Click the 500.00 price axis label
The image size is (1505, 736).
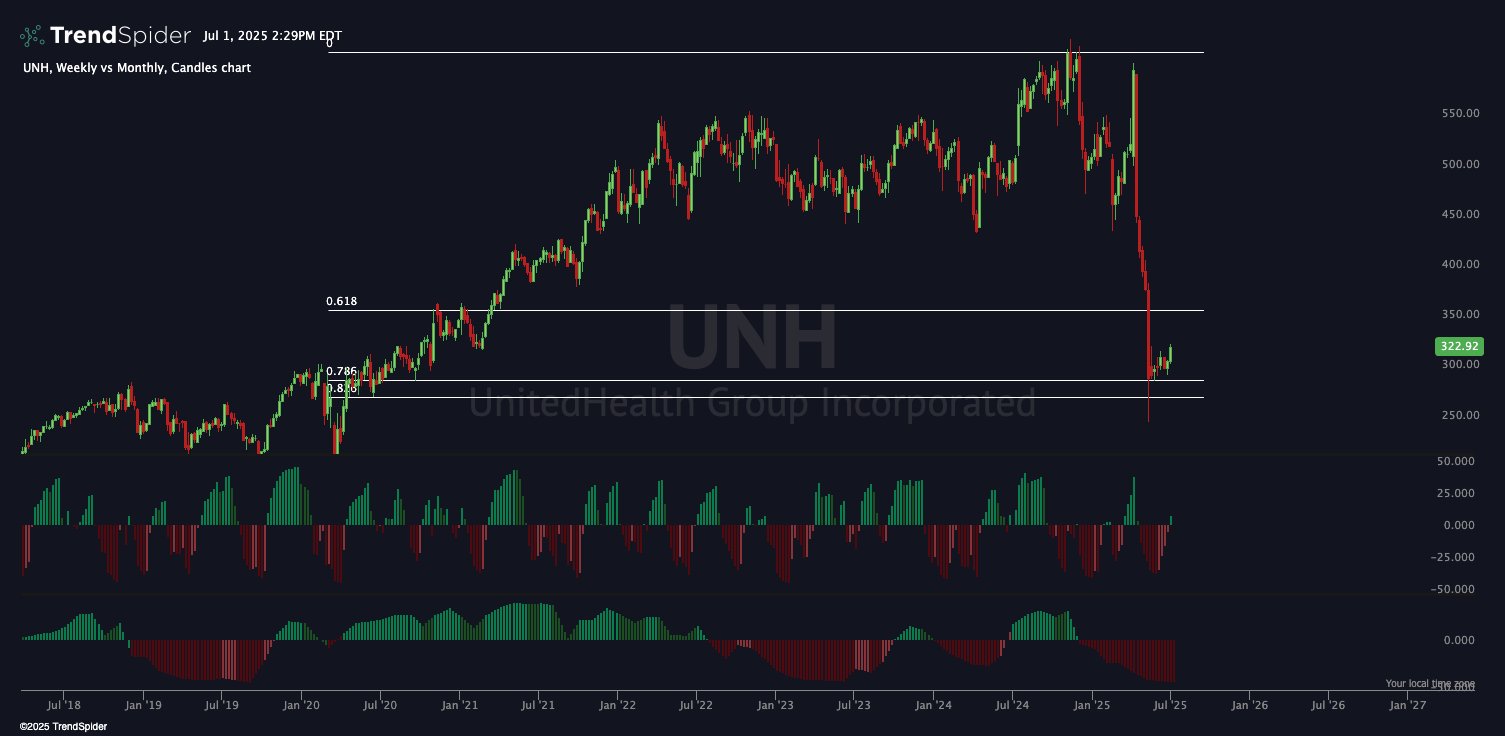pos(1459,164)
